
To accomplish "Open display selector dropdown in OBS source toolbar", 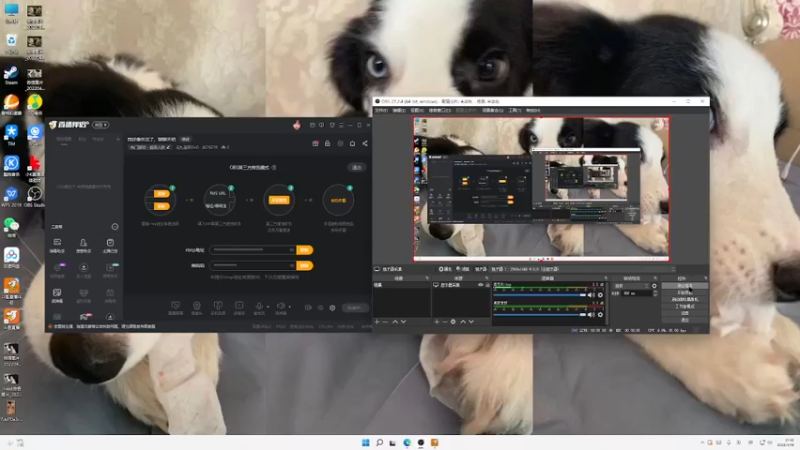I will 582,269.
